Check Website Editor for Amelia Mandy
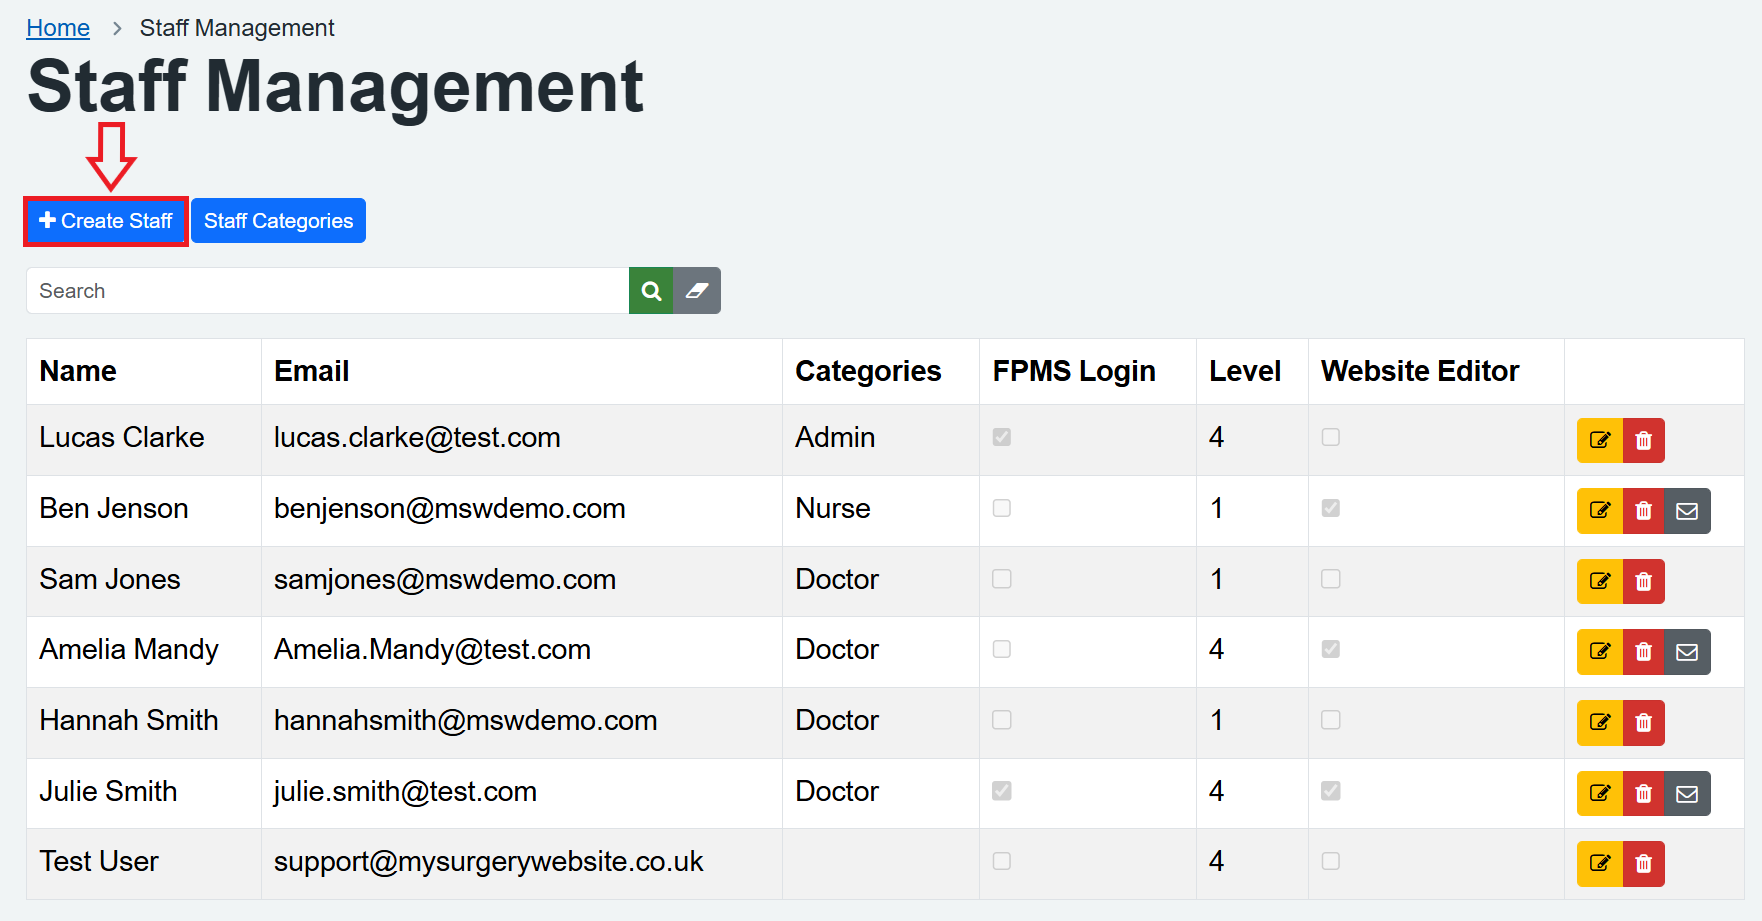The width and height of the screenshot is (1762, 921). [x=1330, y=649]
